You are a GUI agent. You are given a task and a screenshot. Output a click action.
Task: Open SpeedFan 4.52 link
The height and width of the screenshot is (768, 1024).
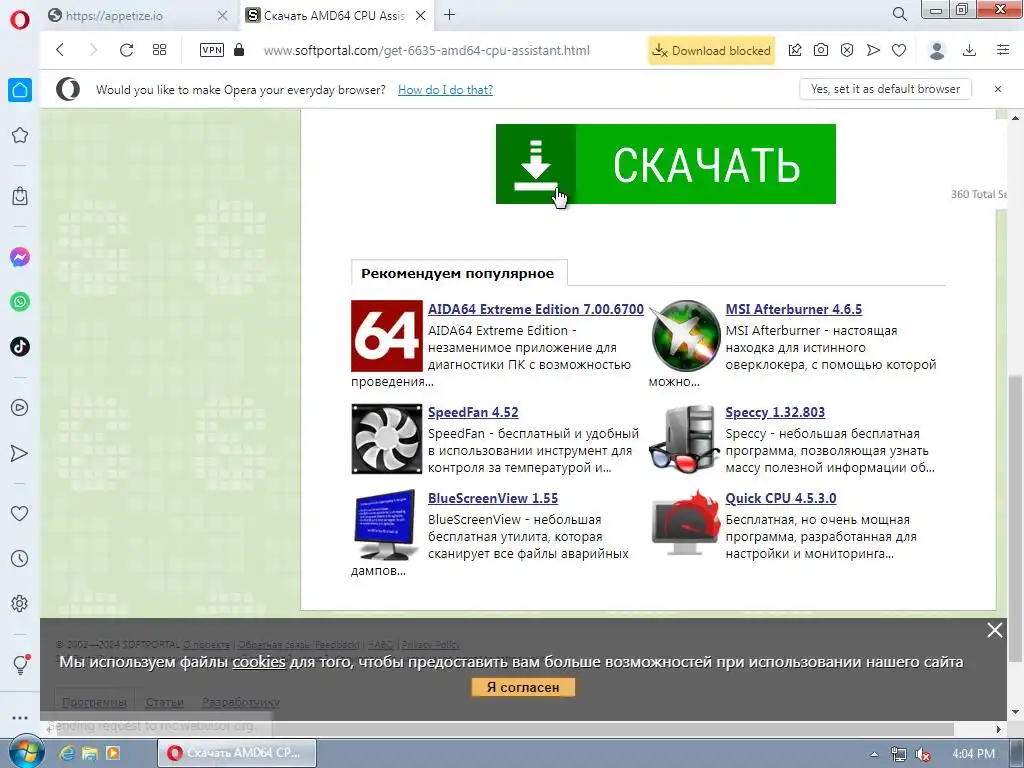pos(473,413)
